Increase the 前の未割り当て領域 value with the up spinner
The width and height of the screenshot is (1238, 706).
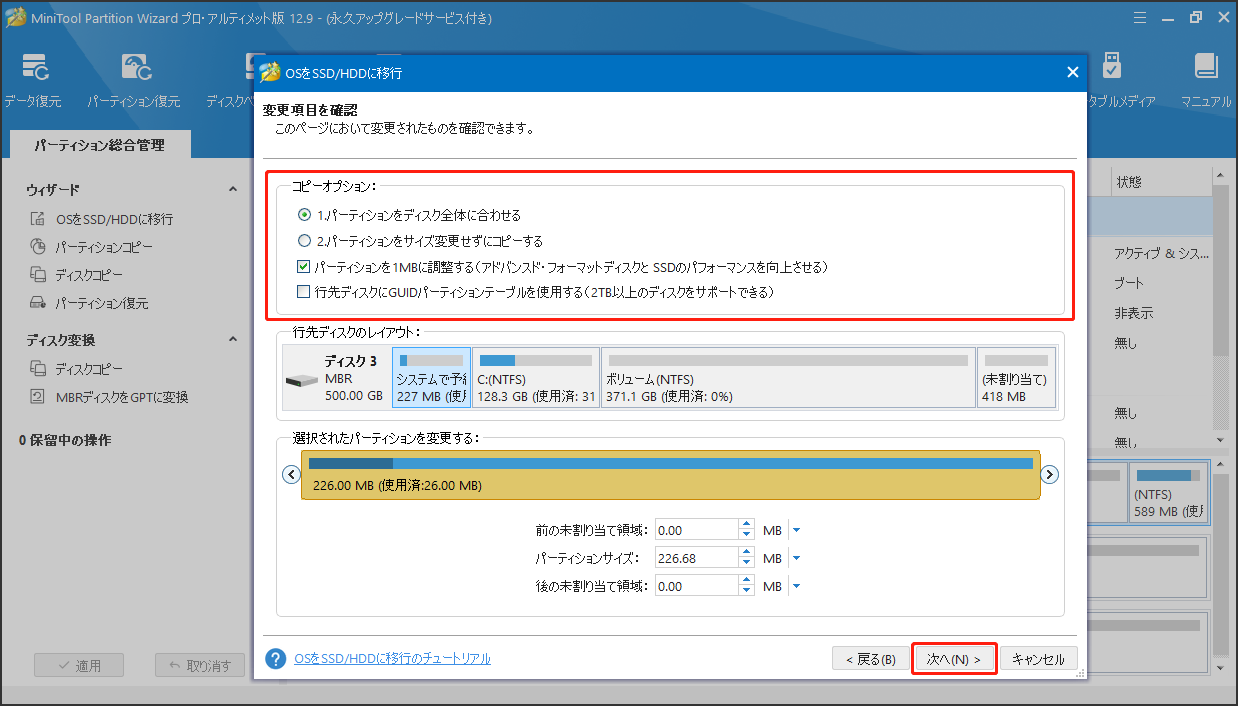[746, 525]
